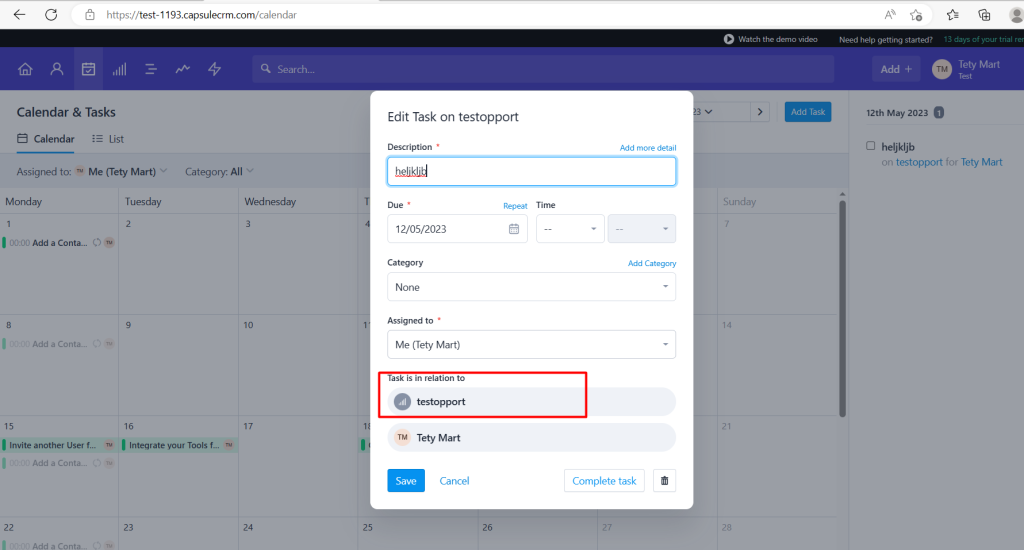Click Cancel in the dialog
The width and height of the screenshot is (1024, 550).
[x=455, y=481]
